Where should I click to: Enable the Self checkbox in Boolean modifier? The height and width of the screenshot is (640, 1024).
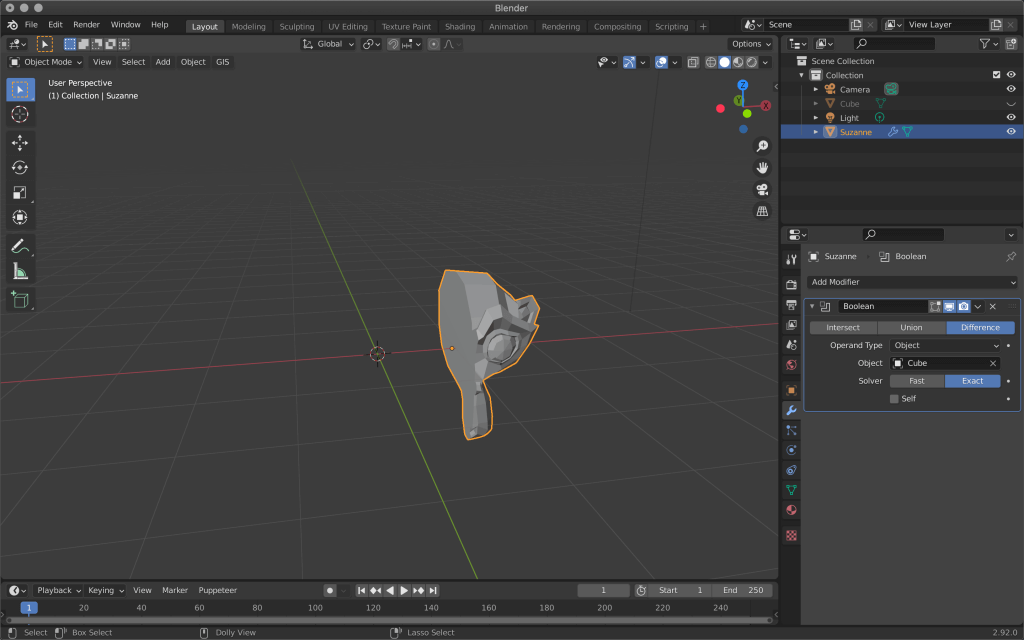[894, 398]
